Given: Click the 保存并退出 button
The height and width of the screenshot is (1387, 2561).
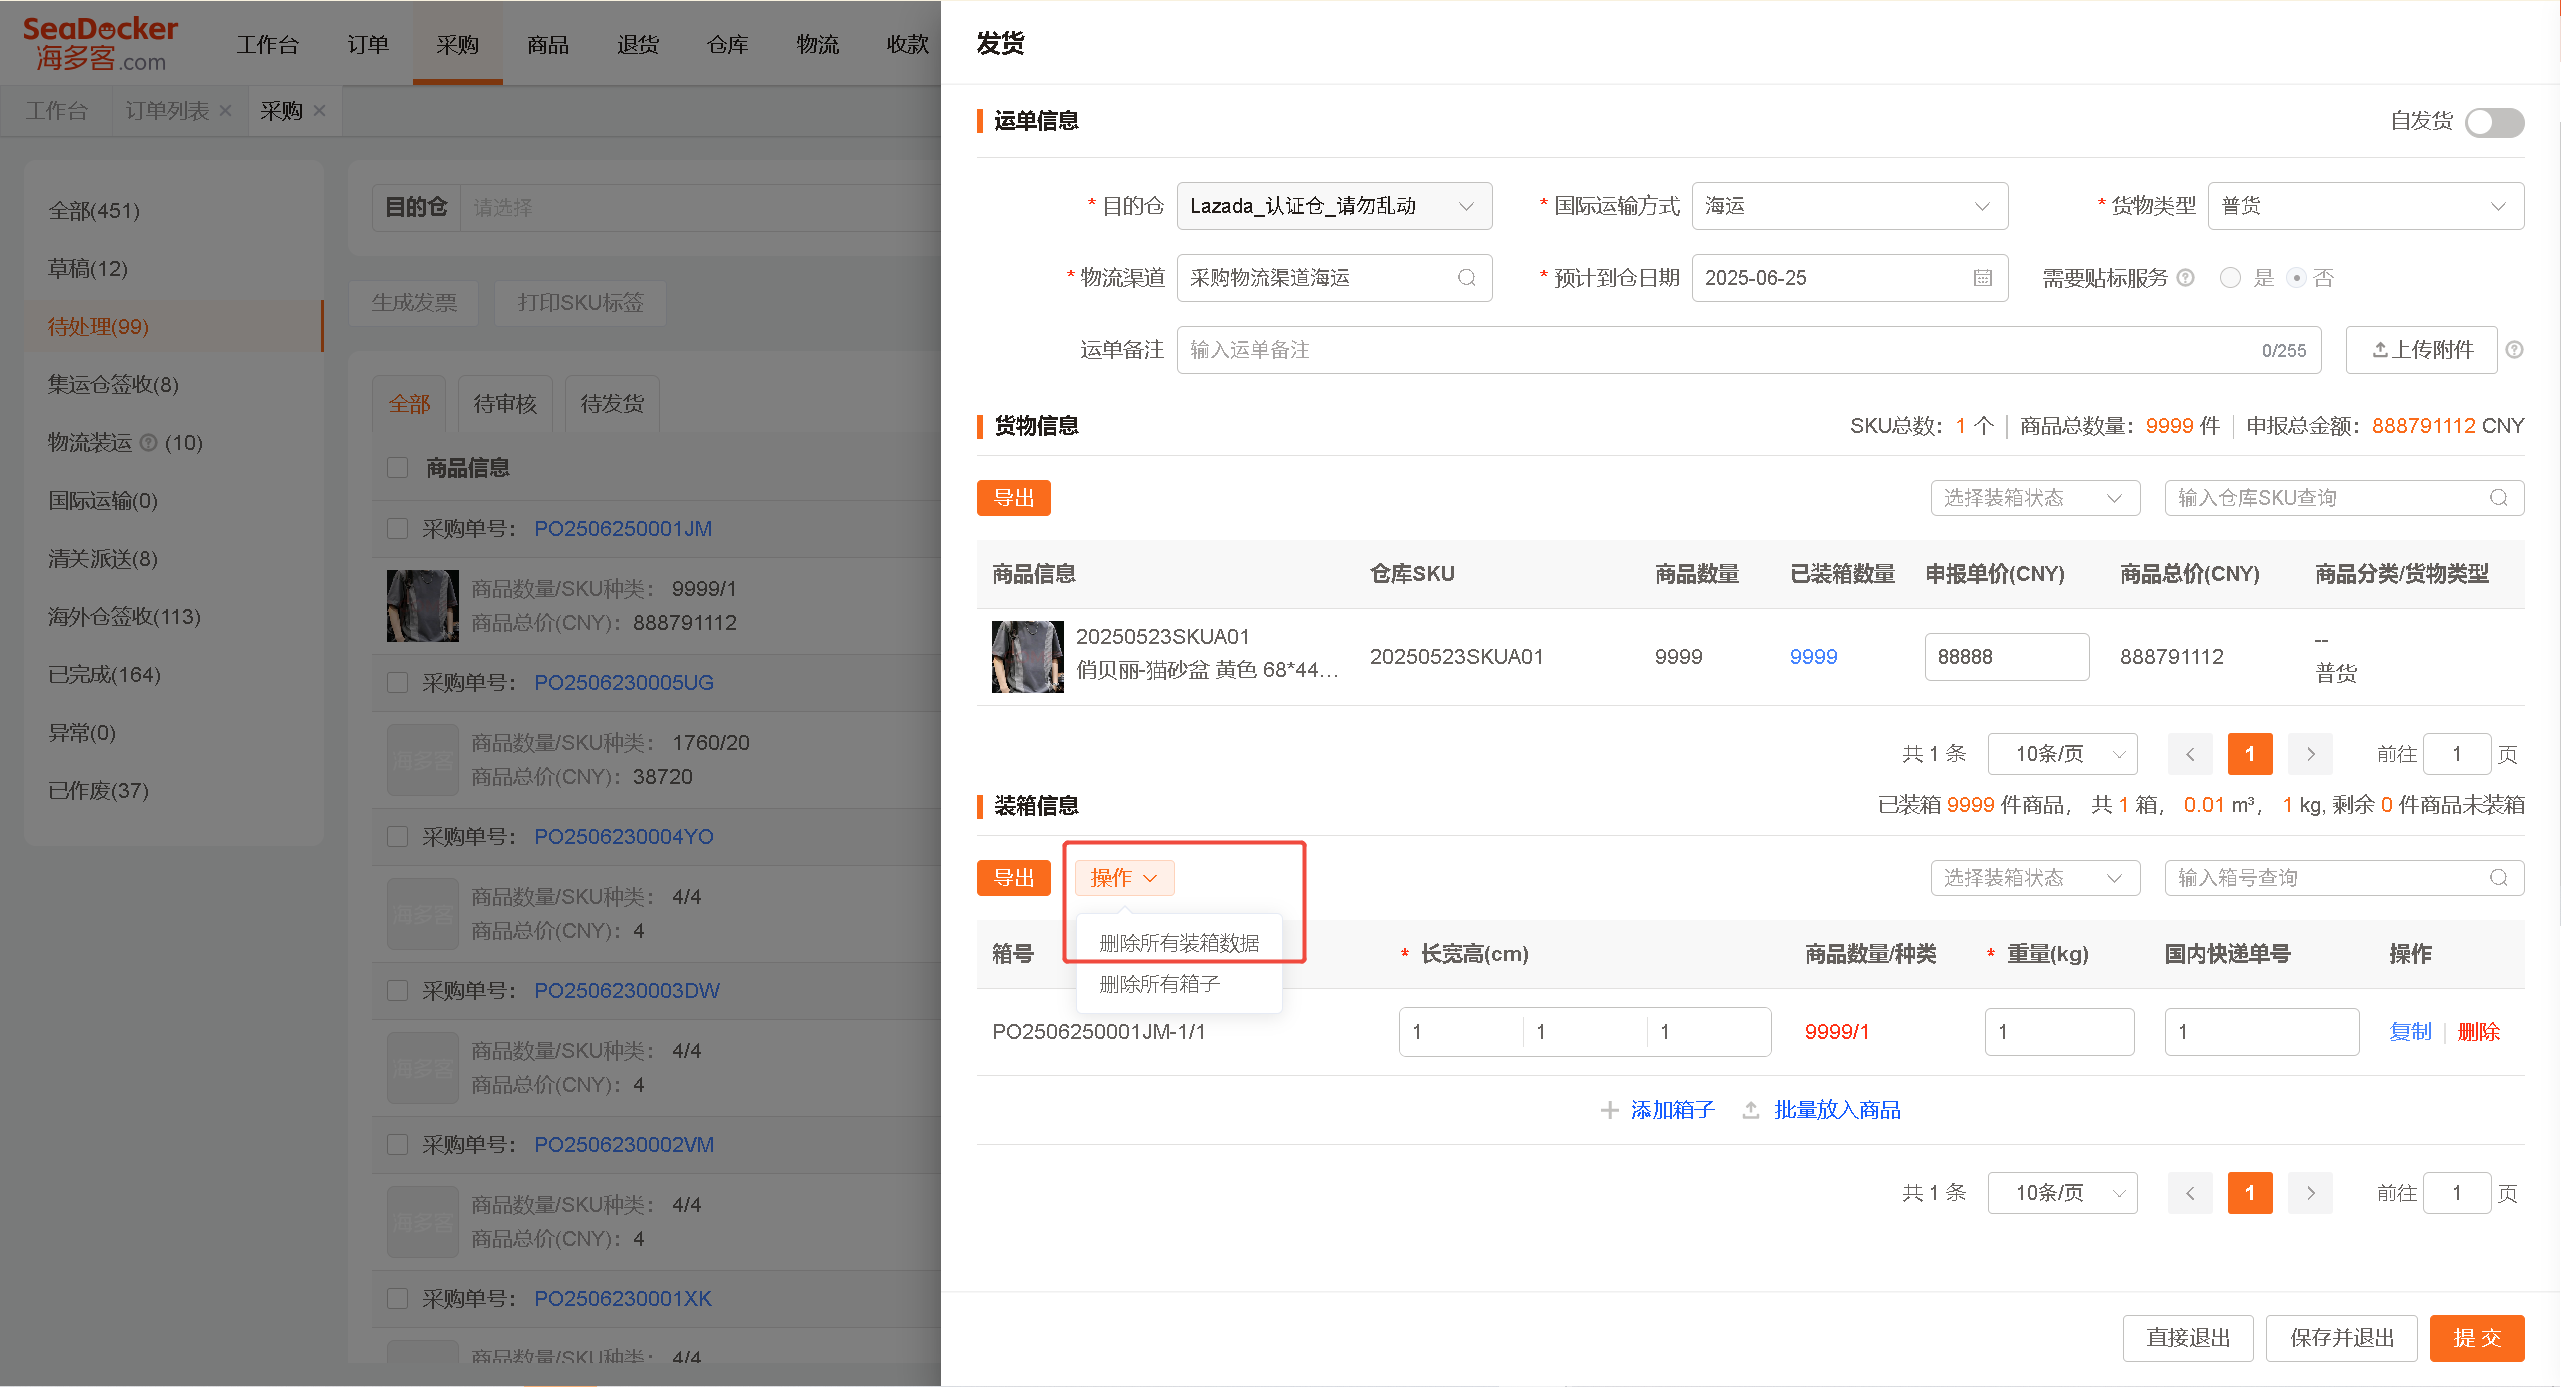Looking at the screenshot, I should click(x=2342, y=1338).
